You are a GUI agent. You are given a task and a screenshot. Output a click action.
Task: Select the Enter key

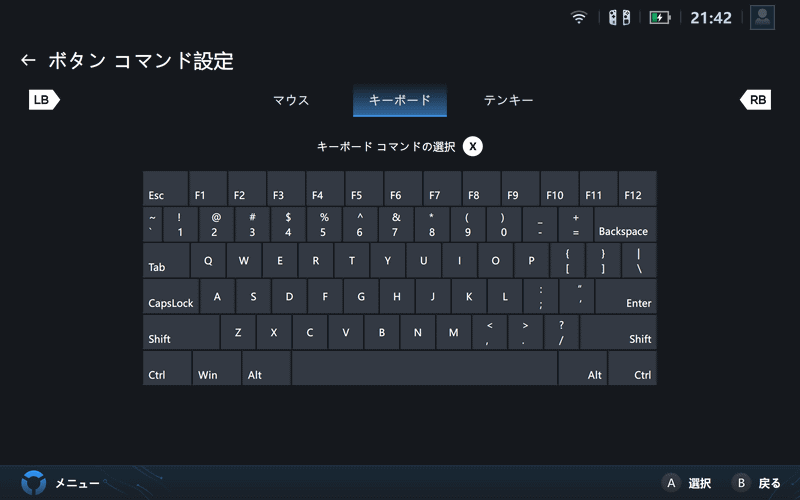pos(626,296)
